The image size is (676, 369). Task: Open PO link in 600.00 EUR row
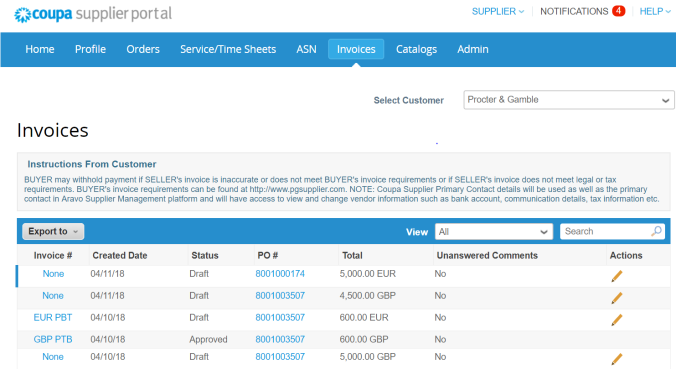280,318
